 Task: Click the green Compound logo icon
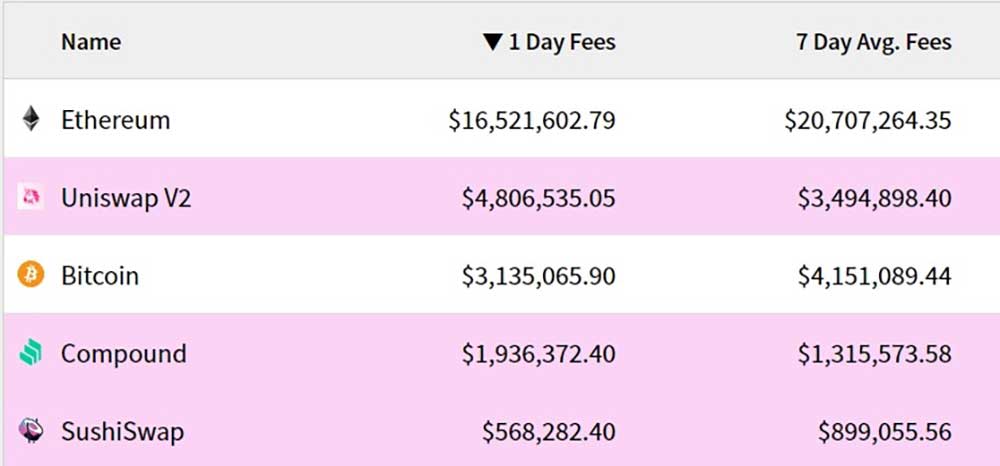pyautogui.click(x=31, y=353)
